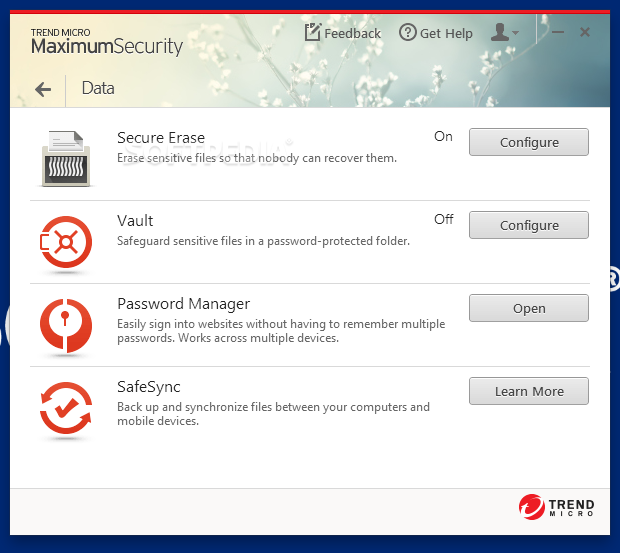This screenshot has width=620, height=553.
Task: Click the Get Help question mark icon
Action: point(407,32)
